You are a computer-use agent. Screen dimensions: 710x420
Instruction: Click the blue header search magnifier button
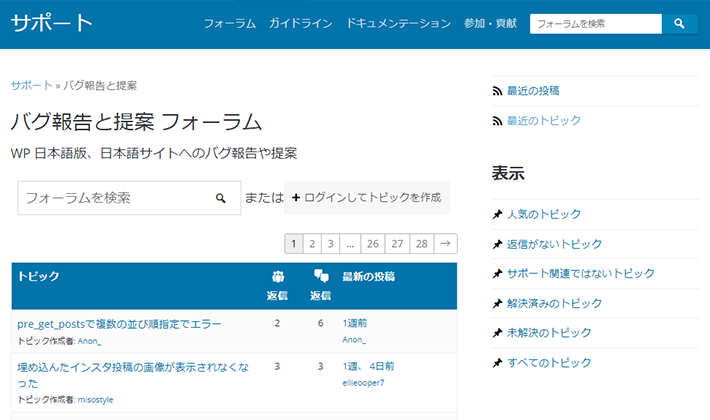[679, 24]
